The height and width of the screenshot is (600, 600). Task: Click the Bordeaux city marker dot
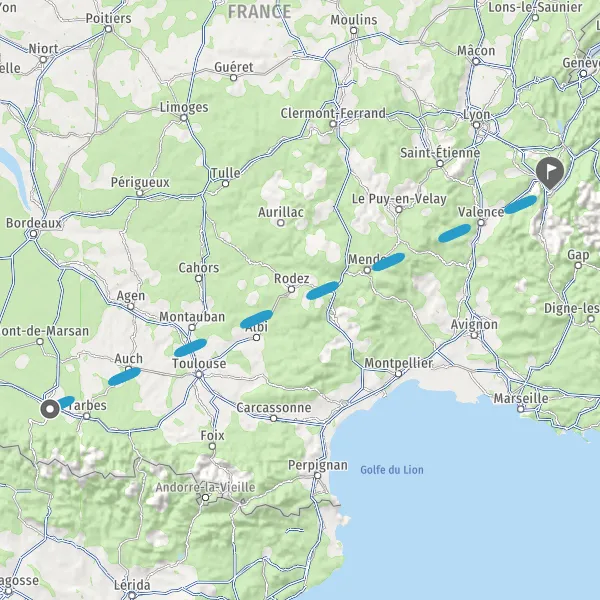(x=33, y=233)
